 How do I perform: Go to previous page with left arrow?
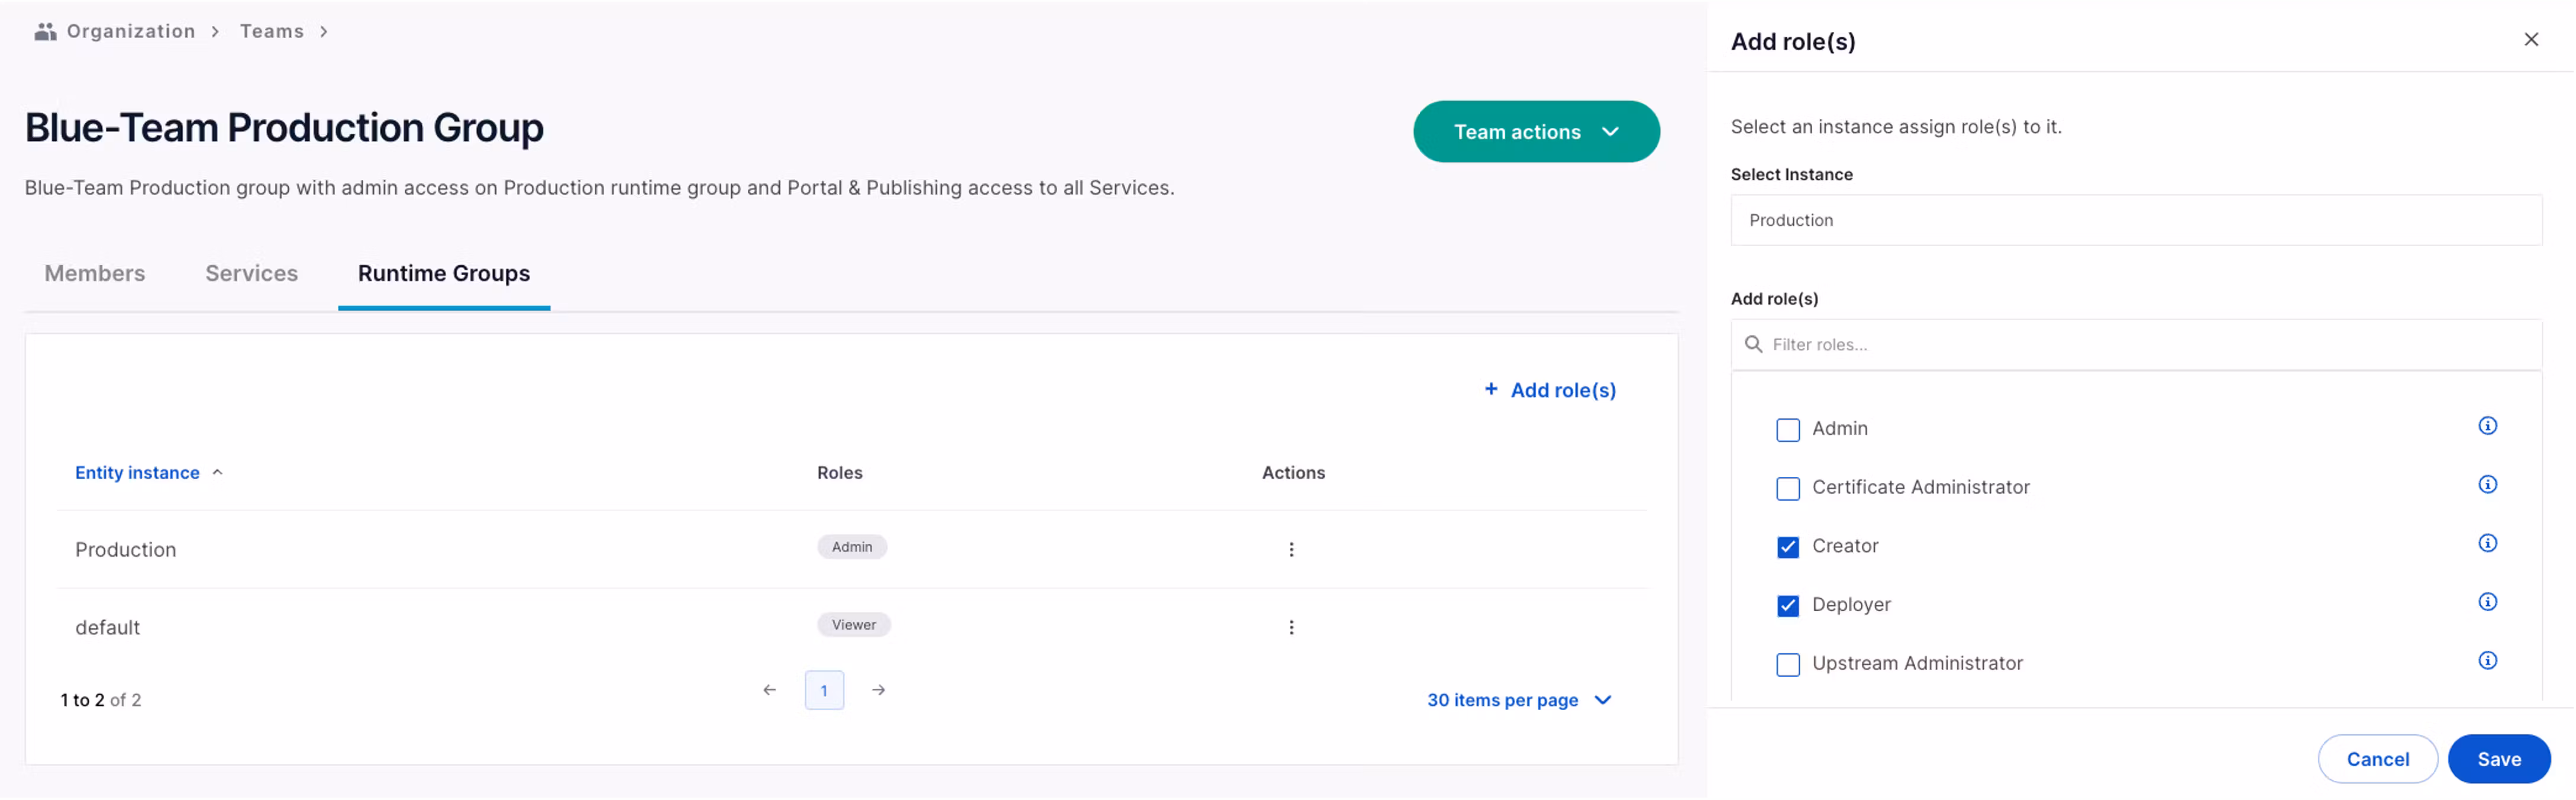pyautogui.click(x=769, y=690)
